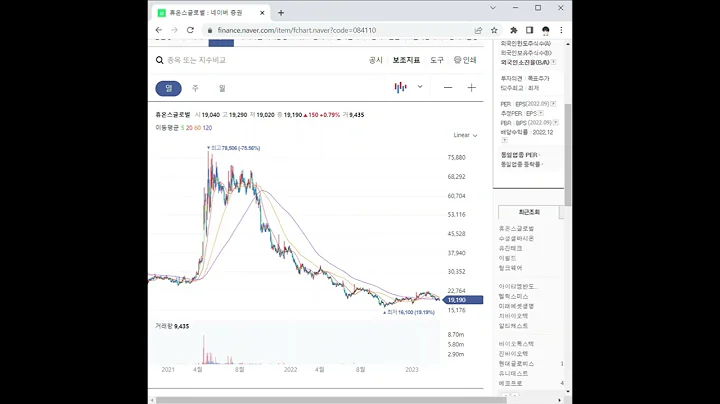Toggle the 120-day moving average line
Image resolution: width=720 pixels, height=404 pixels.
pos(207,128)
